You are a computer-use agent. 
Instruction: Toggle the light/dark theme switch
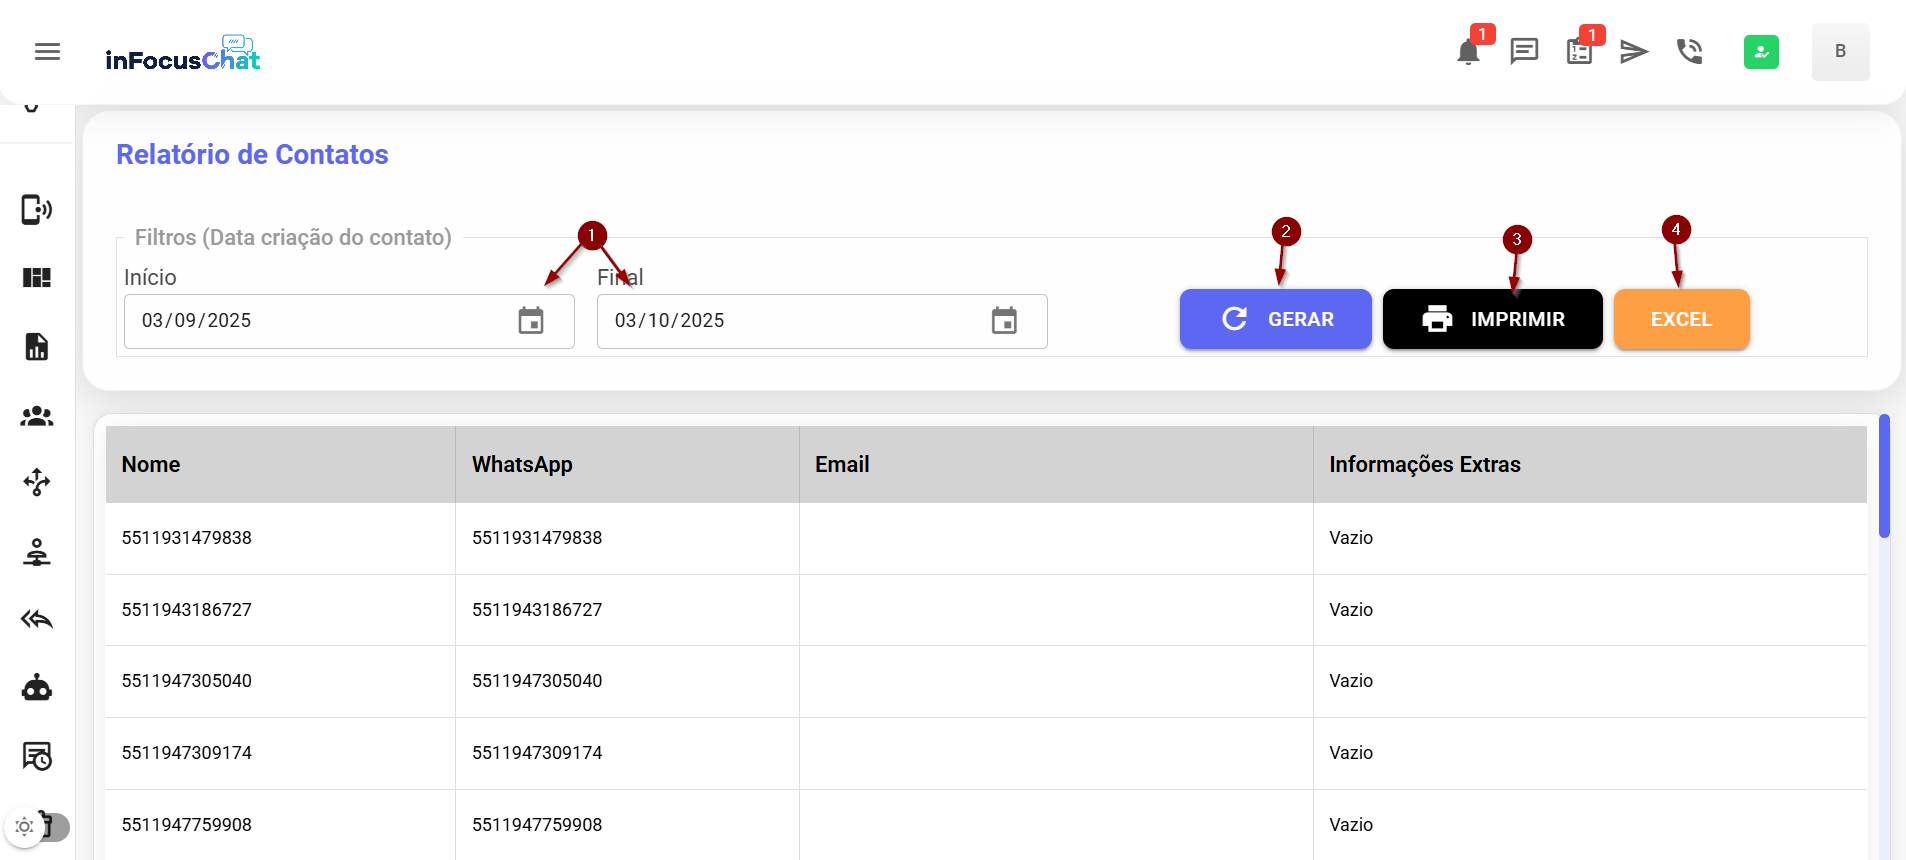pos(38,827)
